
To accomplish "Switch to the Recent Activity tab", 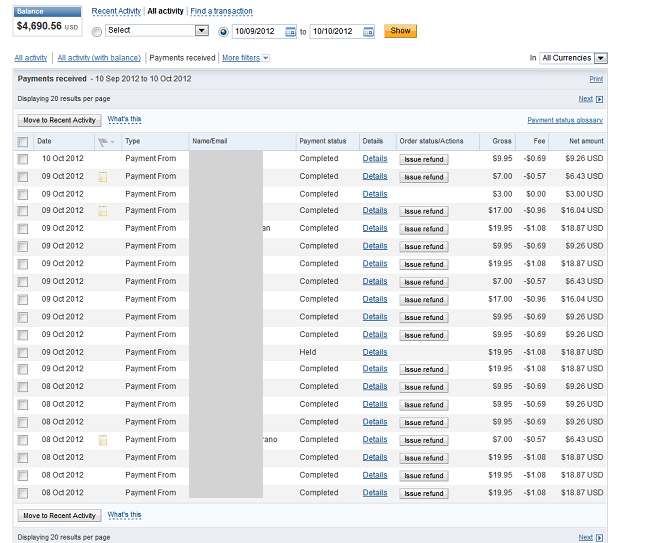I will (116, 11).
